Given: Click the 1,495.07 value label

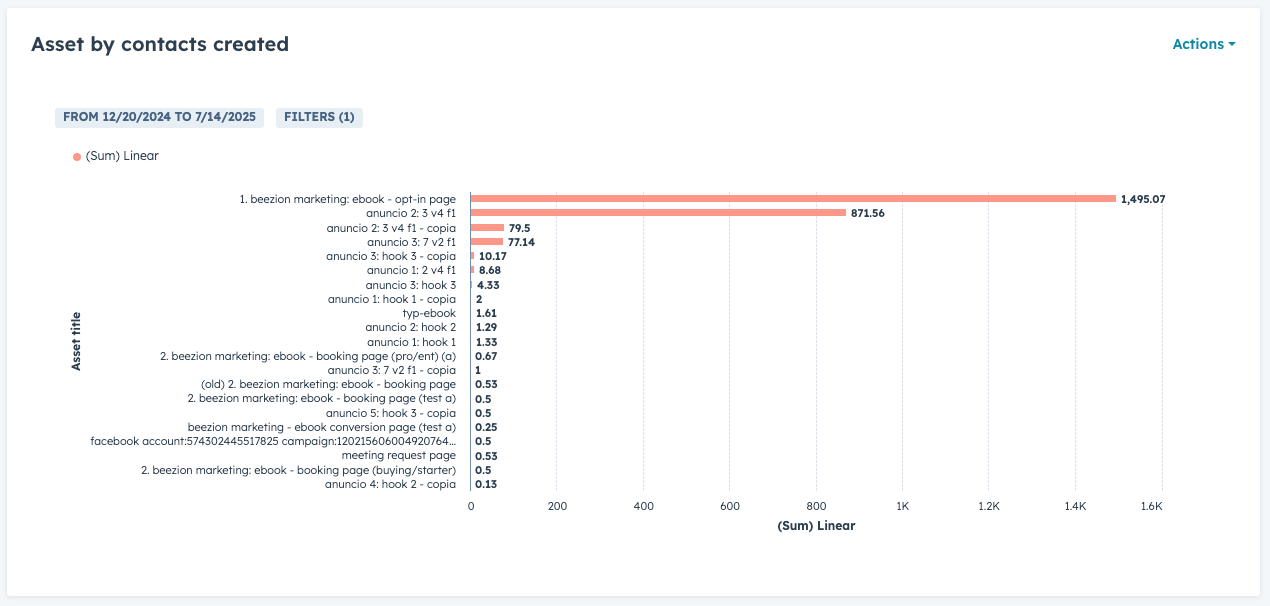Looking at the screenshot, I should 1143,199.
